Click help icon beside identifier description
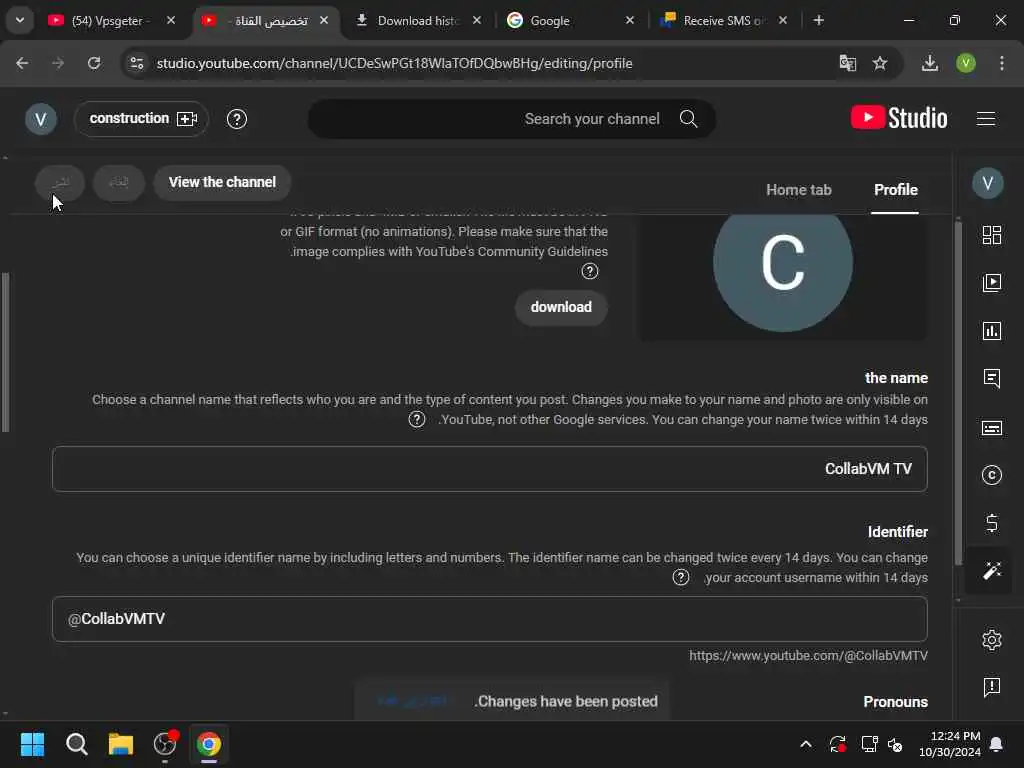 click(x=680, y=577)
